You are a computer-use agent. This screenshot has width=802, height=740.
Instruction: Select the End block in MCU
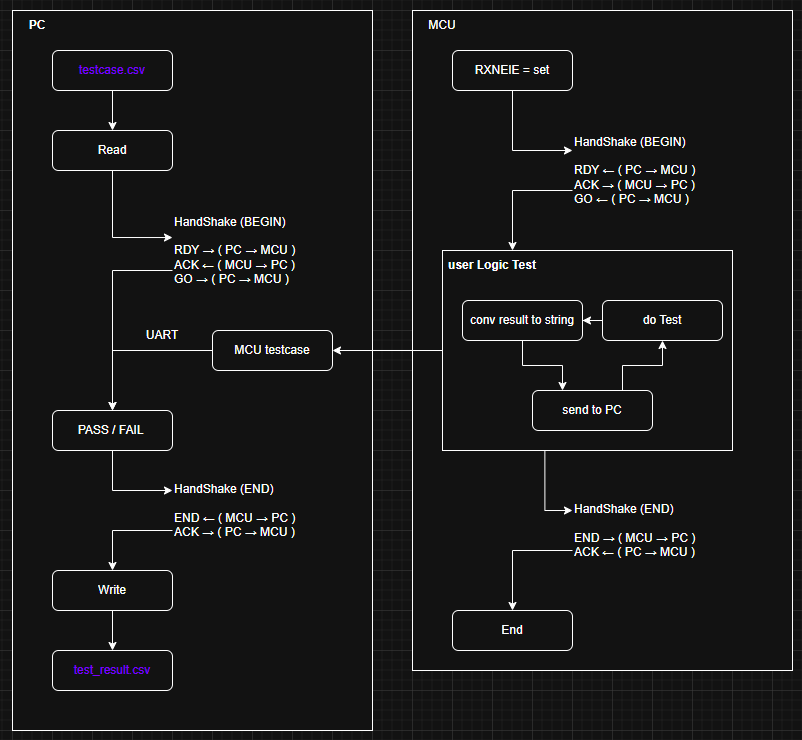pos(512,630)
